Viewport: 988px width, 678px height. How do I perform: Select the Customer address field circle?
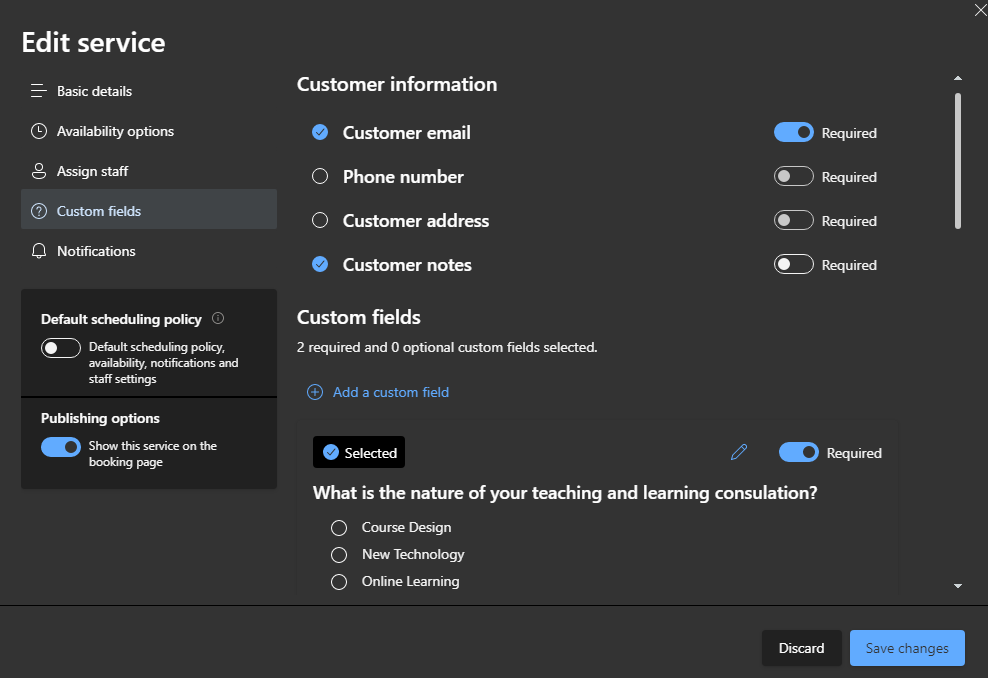(320, 221)
